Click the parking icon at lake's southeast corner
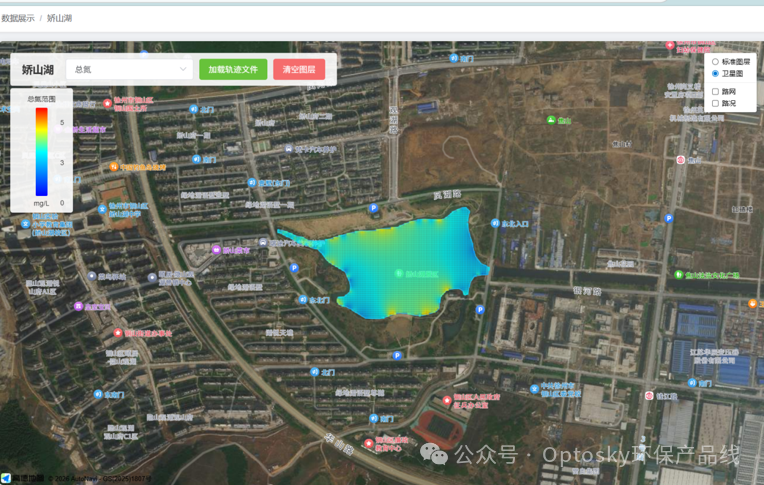Viewport: 764px width, 485px height. coord(480,310)
